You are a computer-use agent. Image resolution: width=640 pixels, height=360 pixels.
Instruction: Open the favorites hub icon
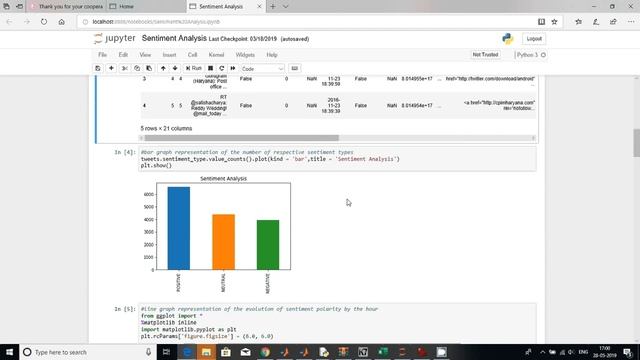click(x=578, y=22)
